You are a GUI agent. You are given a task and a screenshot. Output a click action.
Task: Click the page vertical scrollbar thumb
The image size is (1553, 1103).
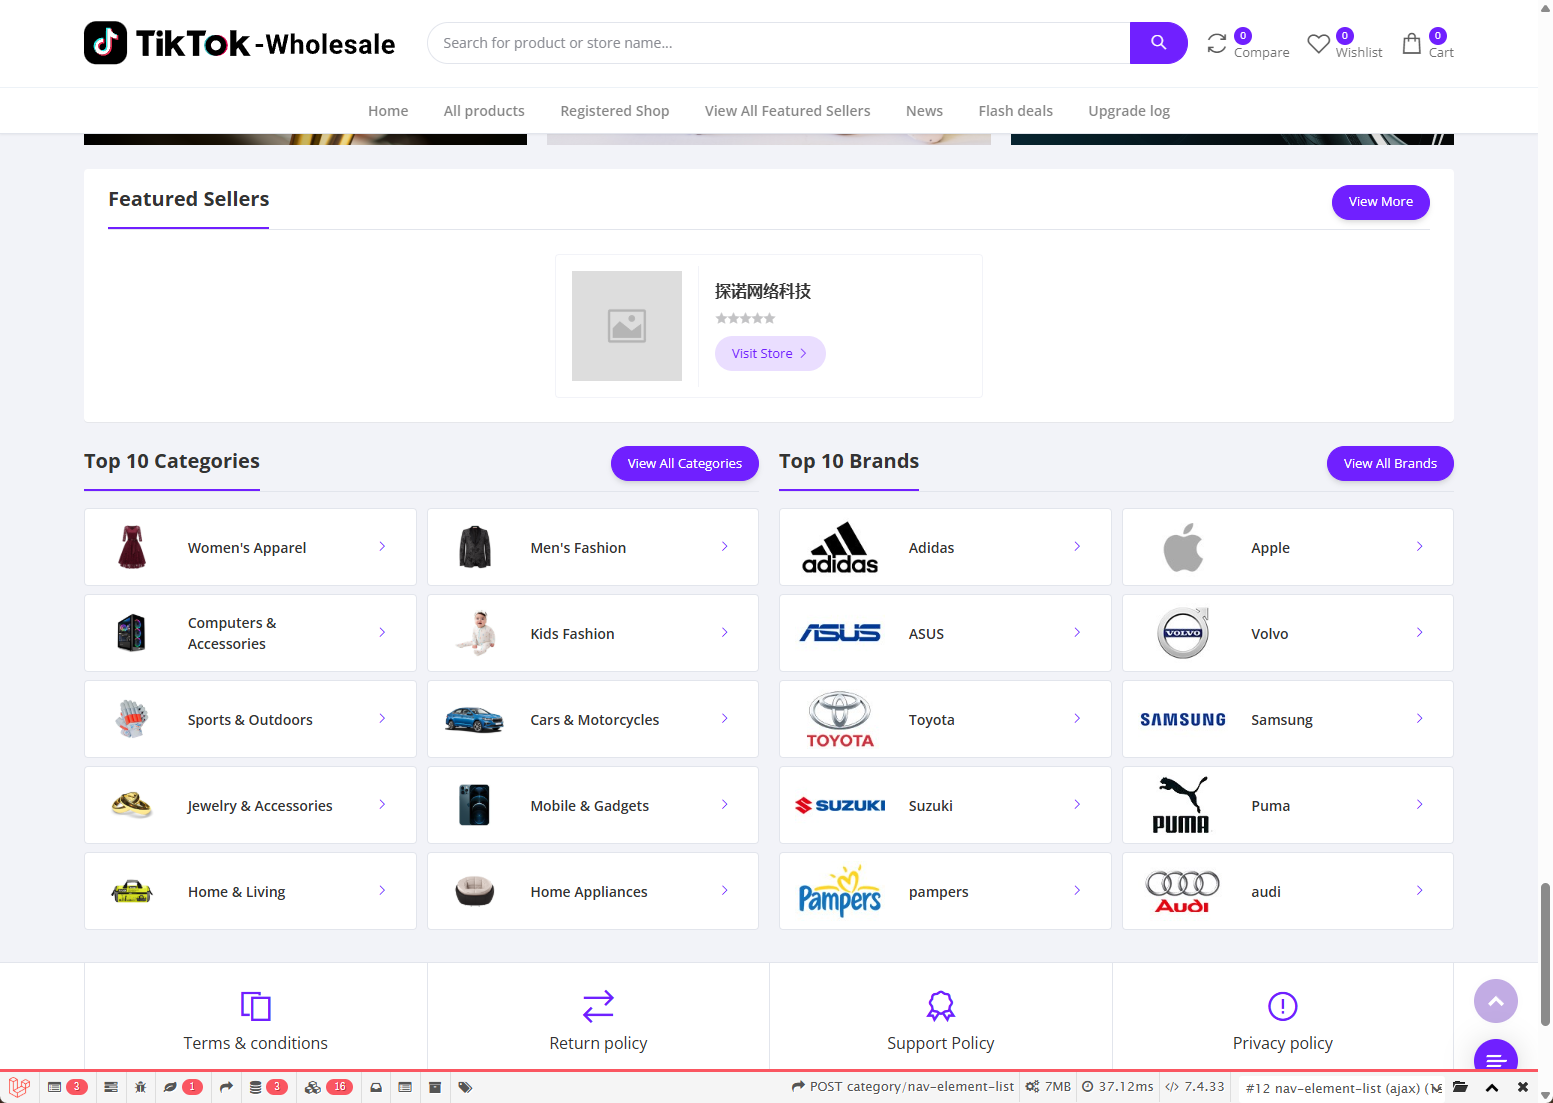(1545, 954)
